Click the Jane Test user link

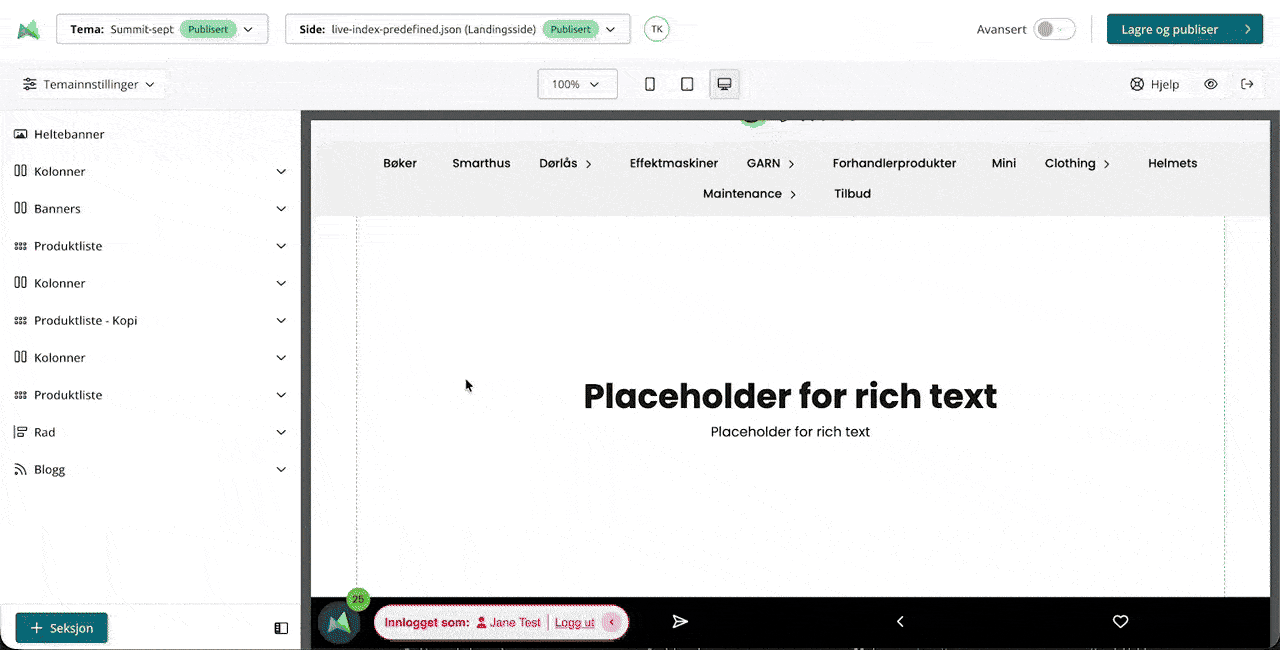pyautogui.click(x=509, y=622)
